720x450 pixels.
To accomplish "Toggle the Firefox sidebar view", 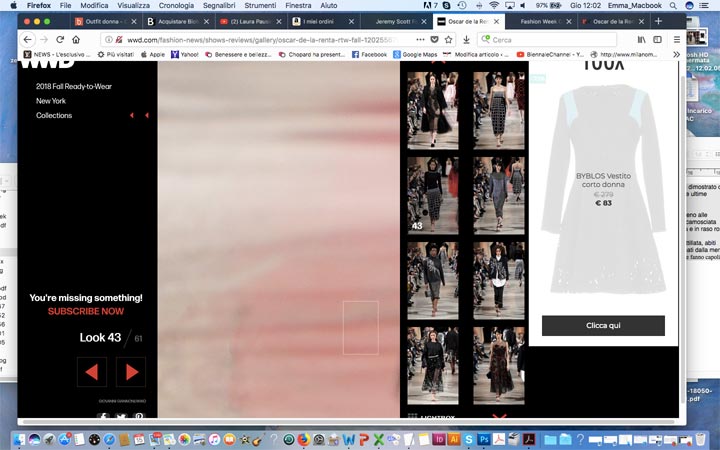I will [658, 39].
